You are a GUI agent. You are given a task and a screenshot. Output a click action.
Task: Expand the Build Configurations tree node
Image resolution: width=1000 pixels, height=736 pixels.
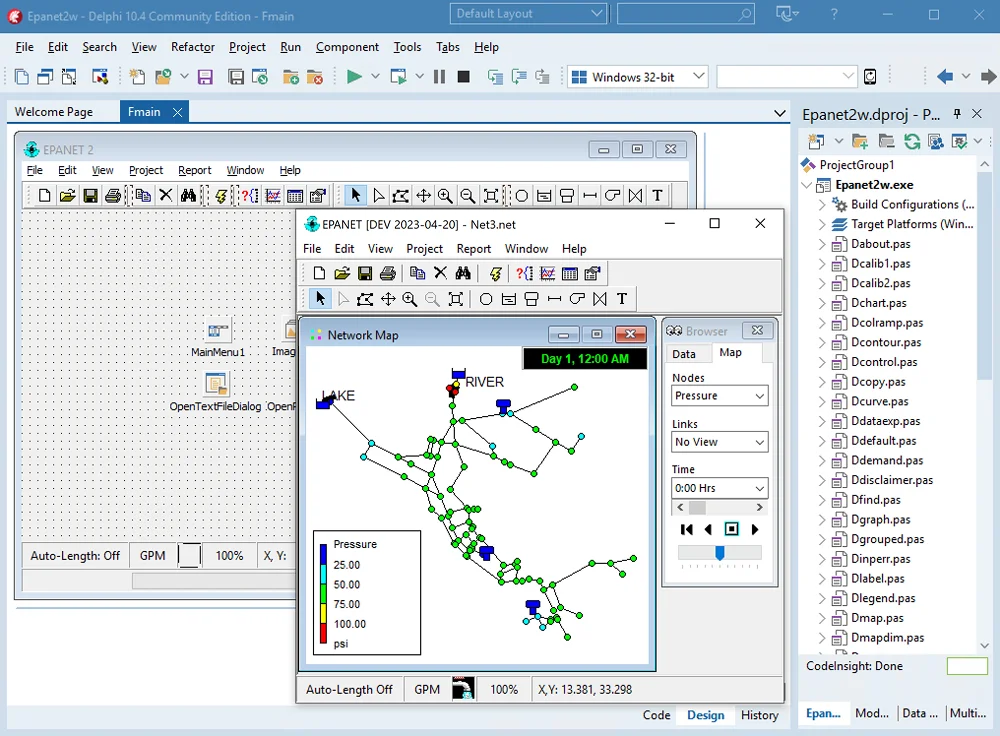(822, 204)
